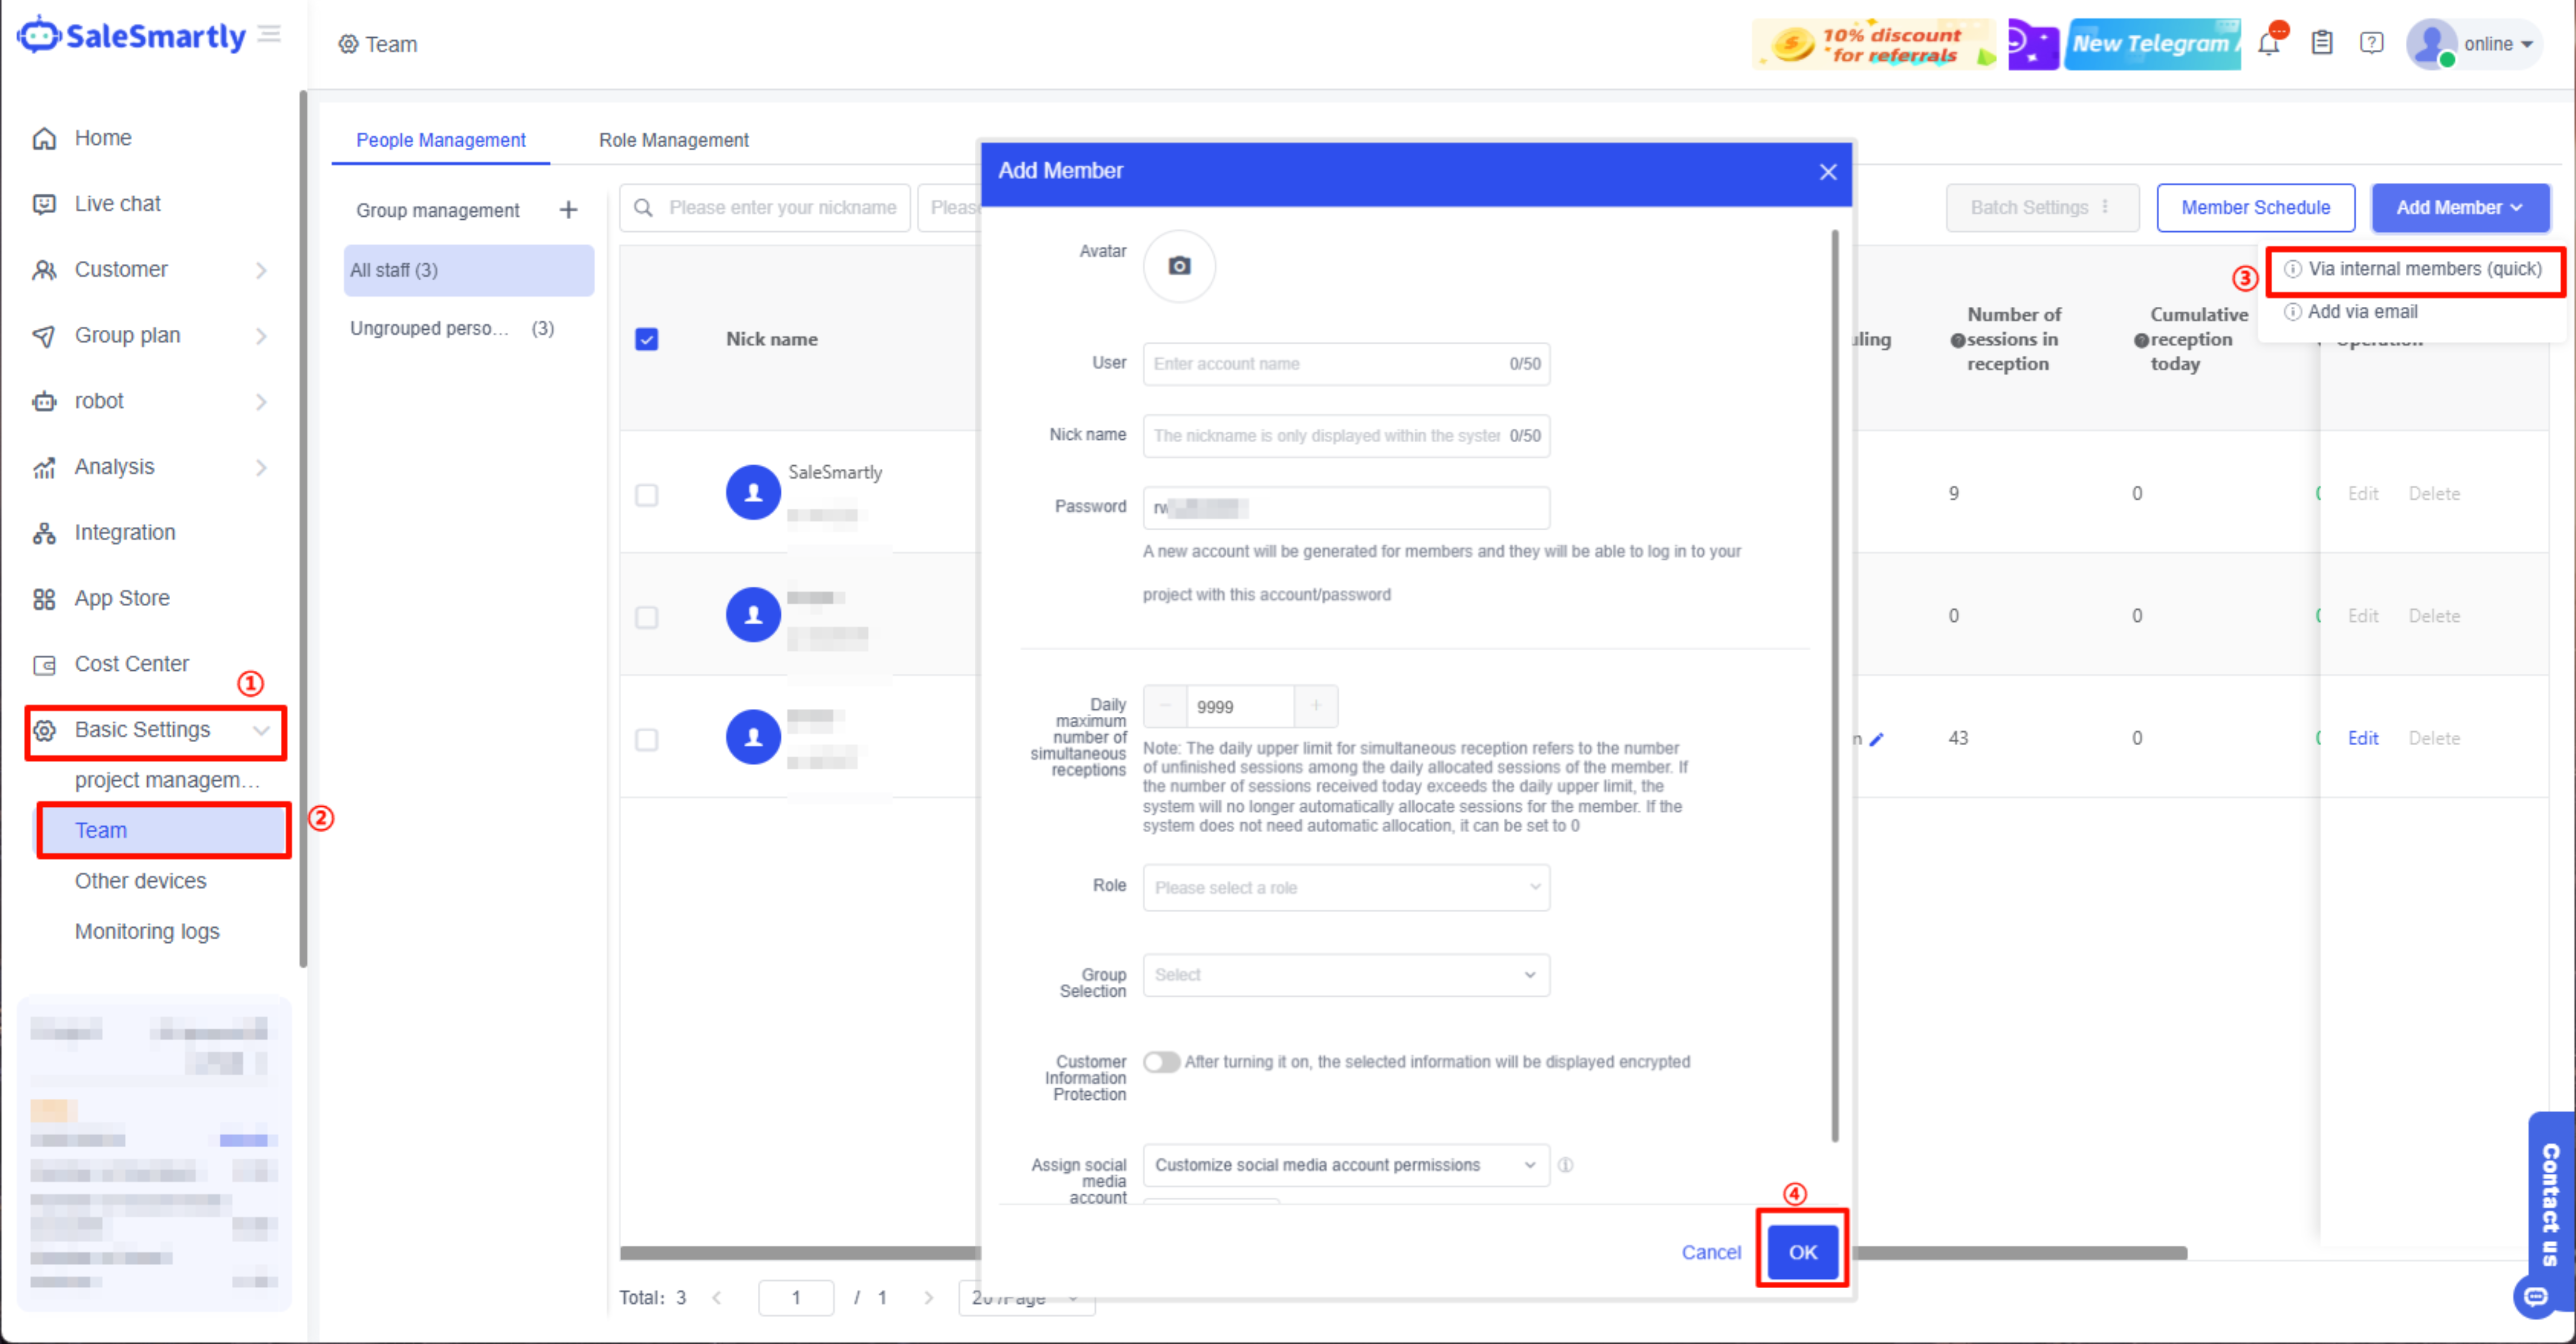Click the clipboard icon in the header
Screen dimensions: 2576x1344
tap(2321, 44)
